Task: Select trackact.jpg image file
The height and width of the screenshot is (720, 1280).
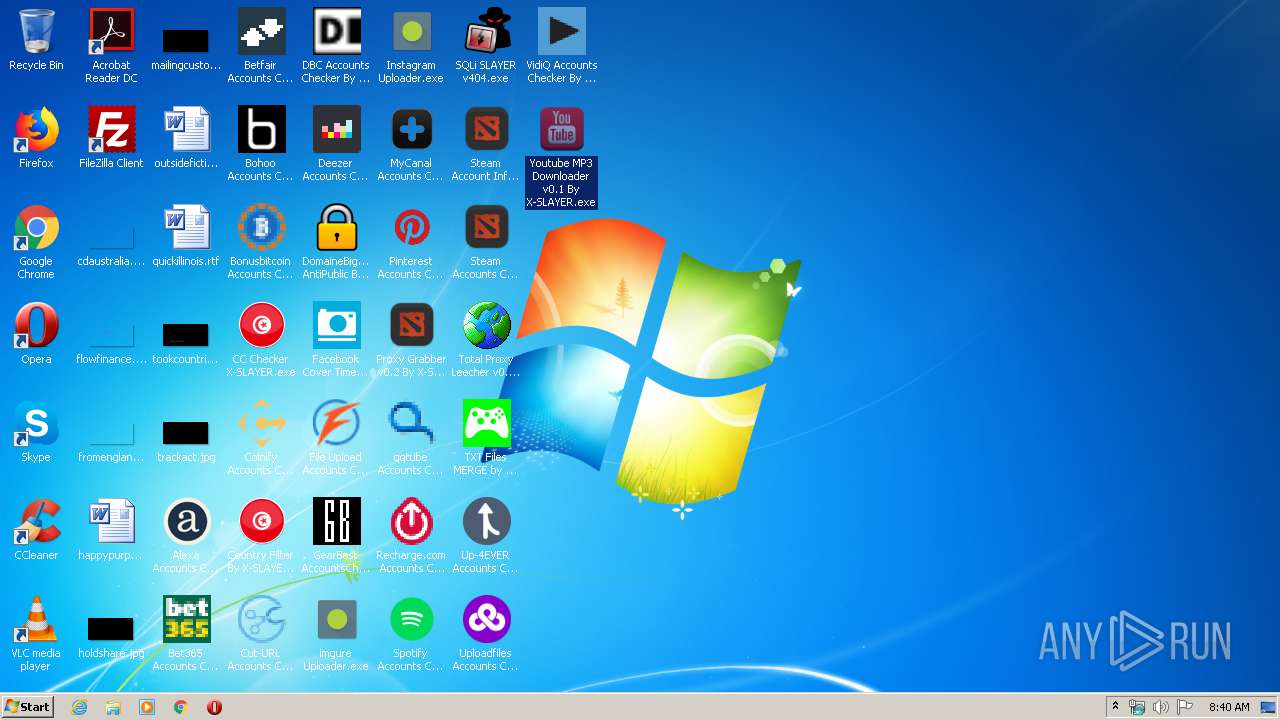Action: click(x=186, y=438)
